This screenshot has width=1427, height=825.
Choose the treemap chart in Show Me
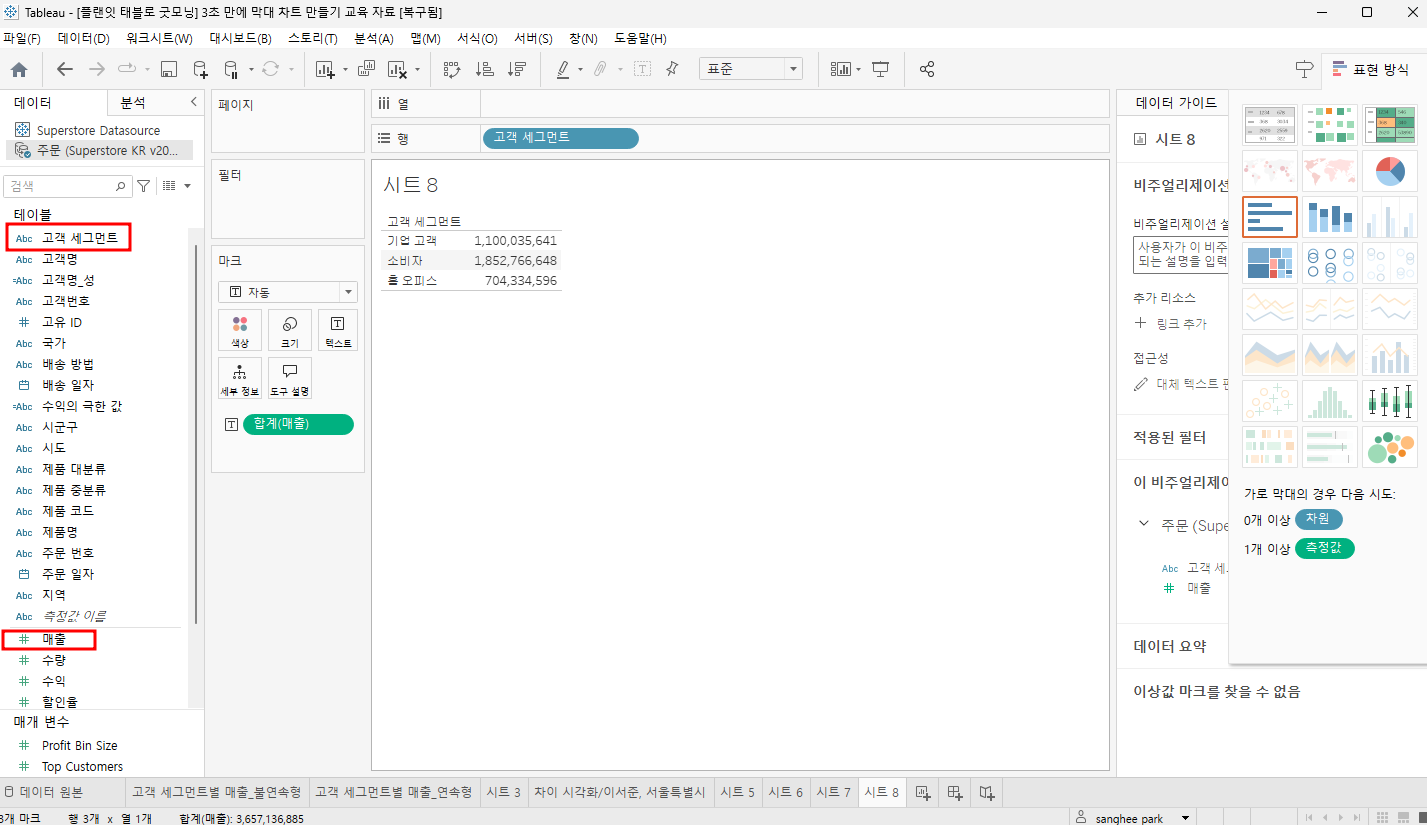1270,263
